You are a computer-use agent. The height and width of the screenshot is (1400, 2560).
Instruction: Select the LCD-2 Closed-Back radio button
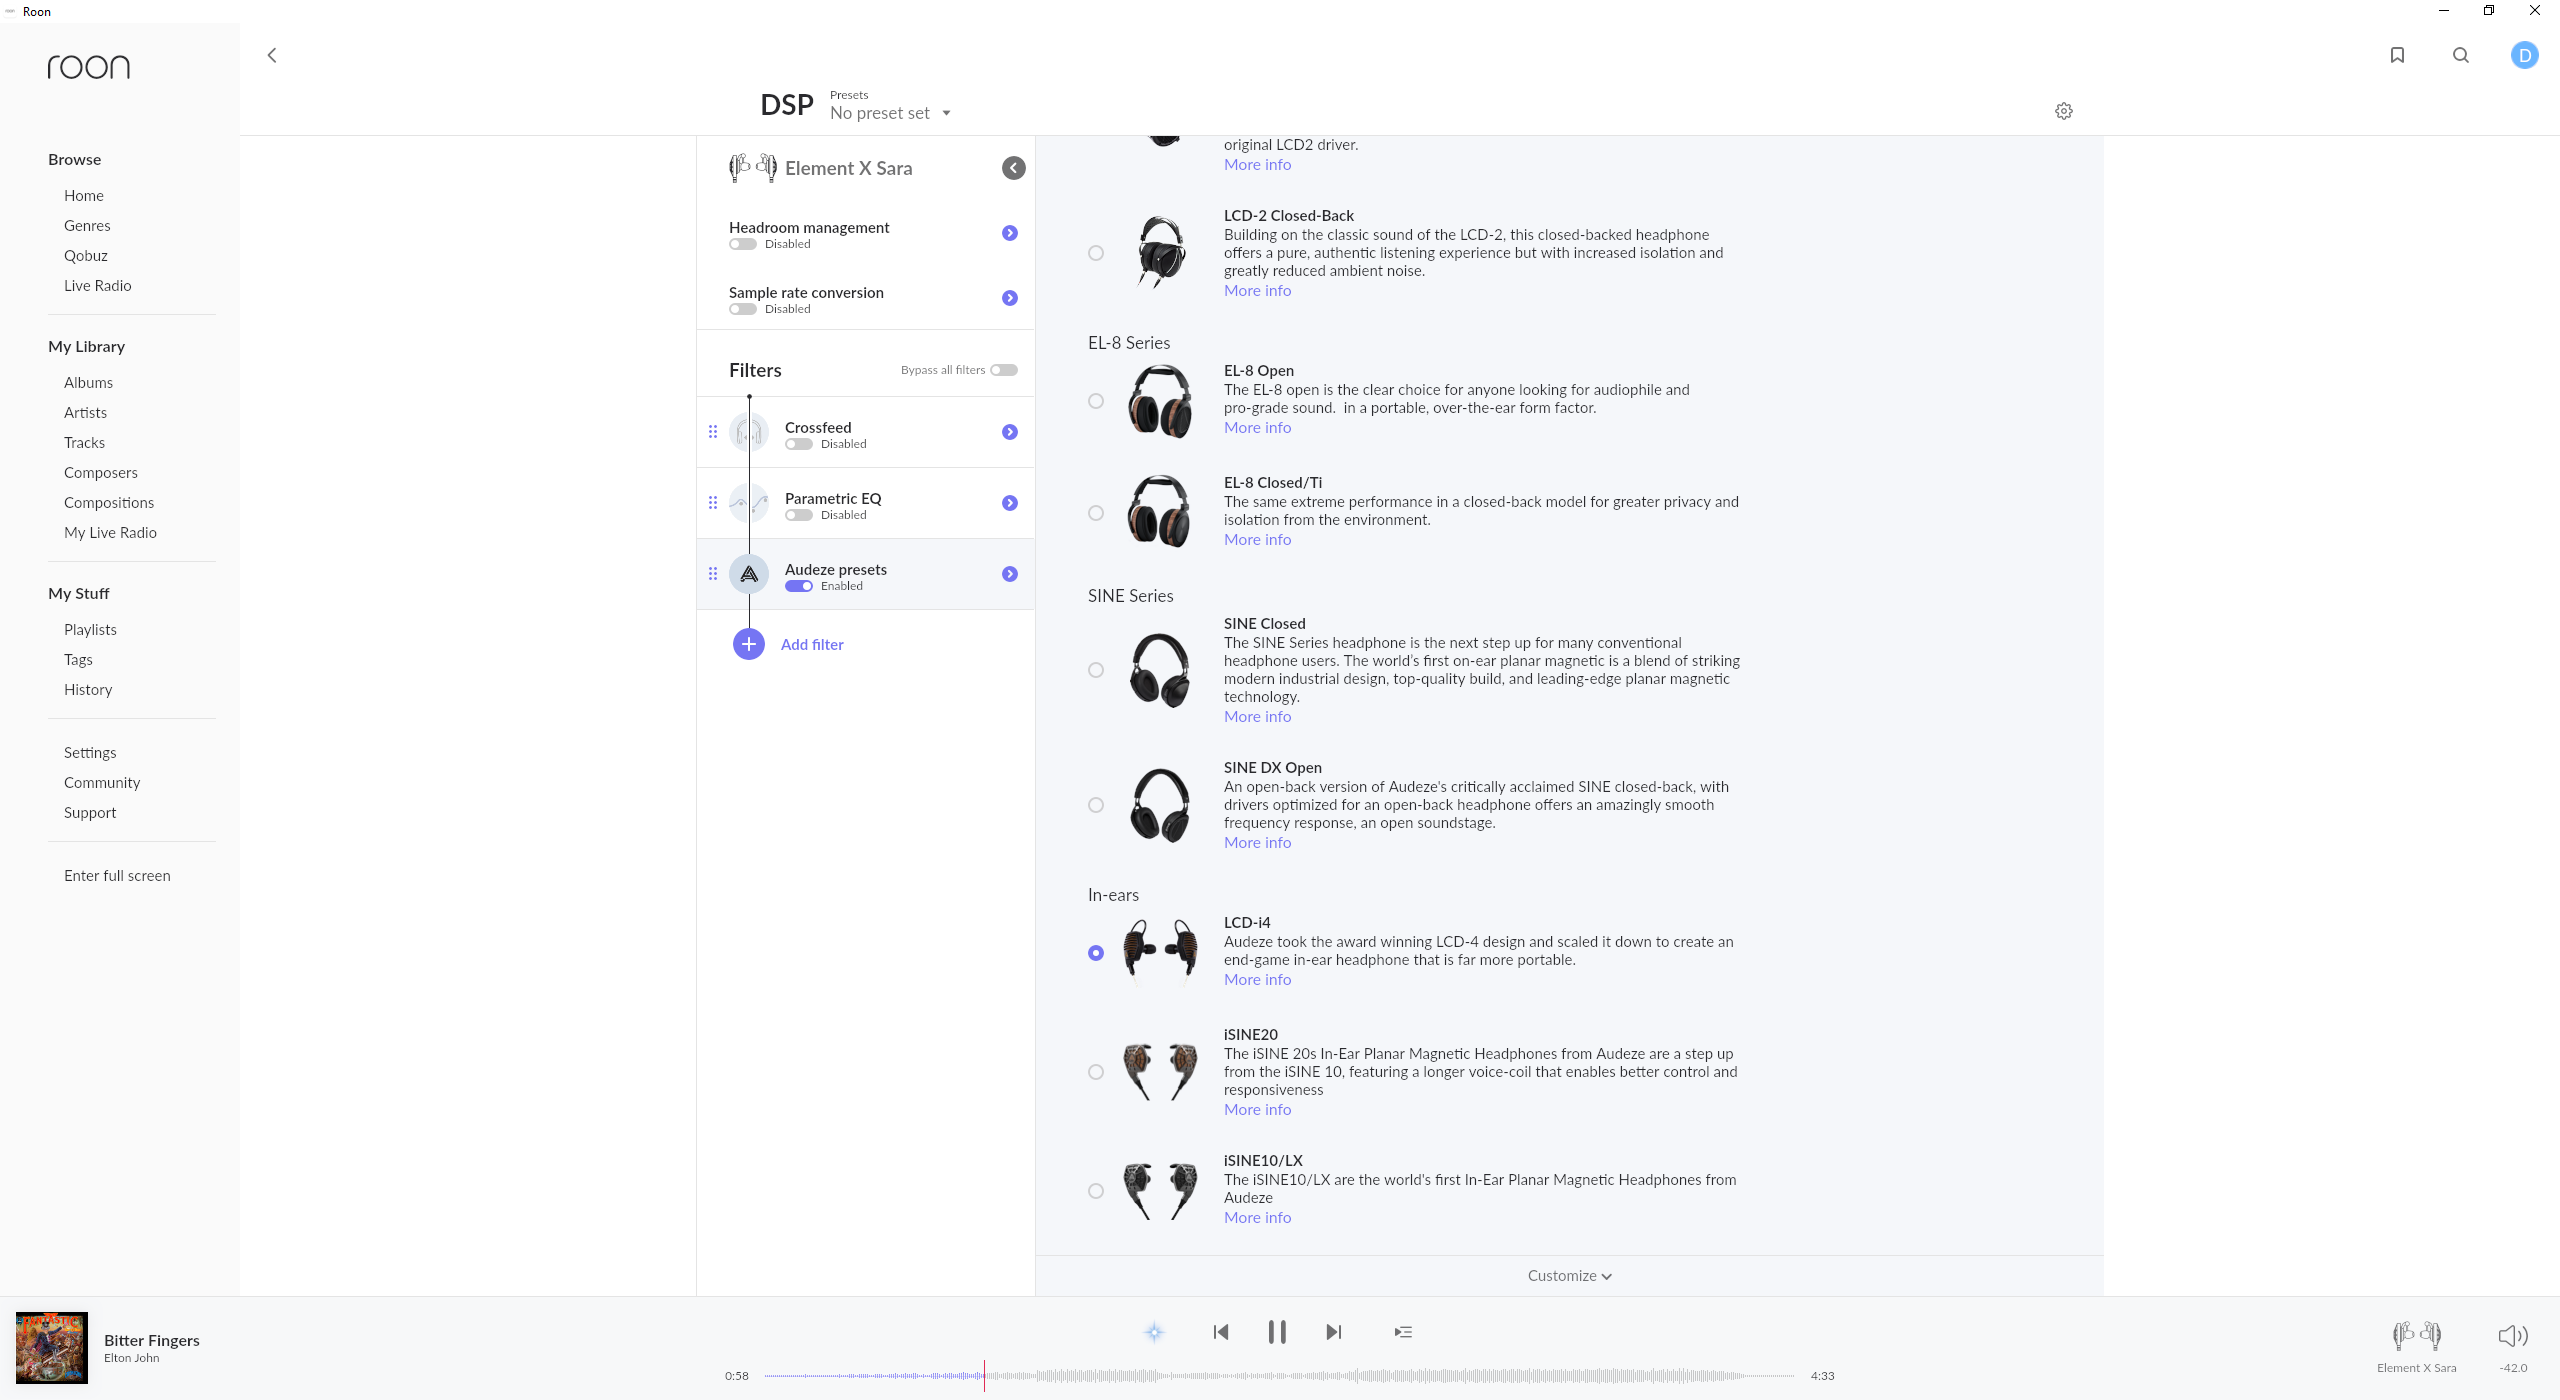[x=1096, y=253]
